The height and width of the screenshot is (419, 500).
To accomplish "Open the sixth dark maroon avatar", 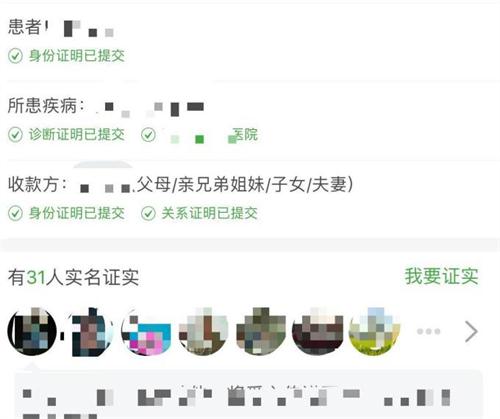I will [318, 332].
